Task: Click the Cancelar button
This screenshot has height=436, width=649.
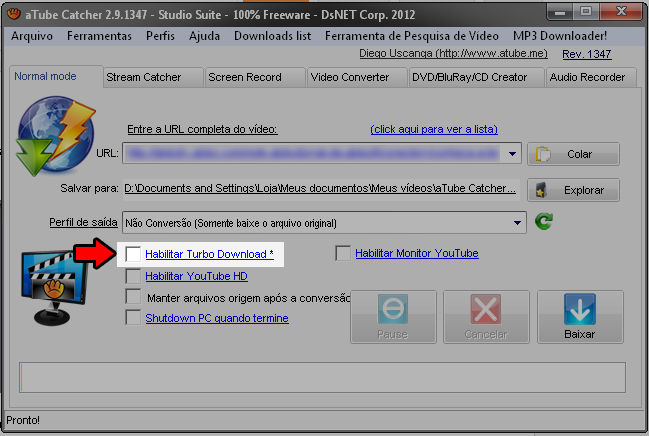Action: click(x=486, y=317)
